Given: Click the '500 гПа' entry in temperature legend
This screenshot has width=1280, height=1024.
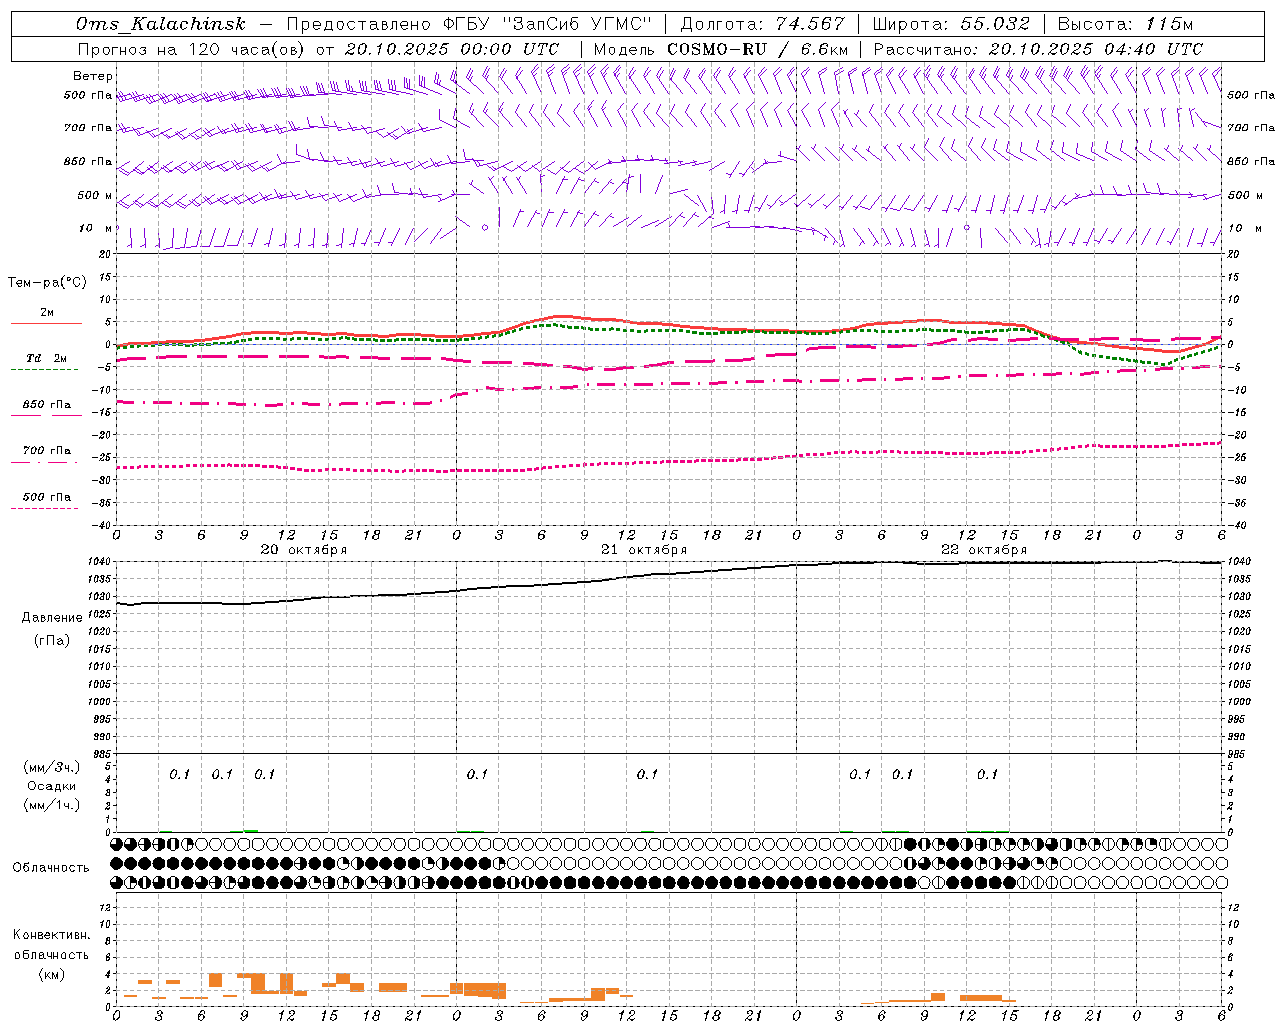Looking at the screenshot, I should (x=47, y=497).
